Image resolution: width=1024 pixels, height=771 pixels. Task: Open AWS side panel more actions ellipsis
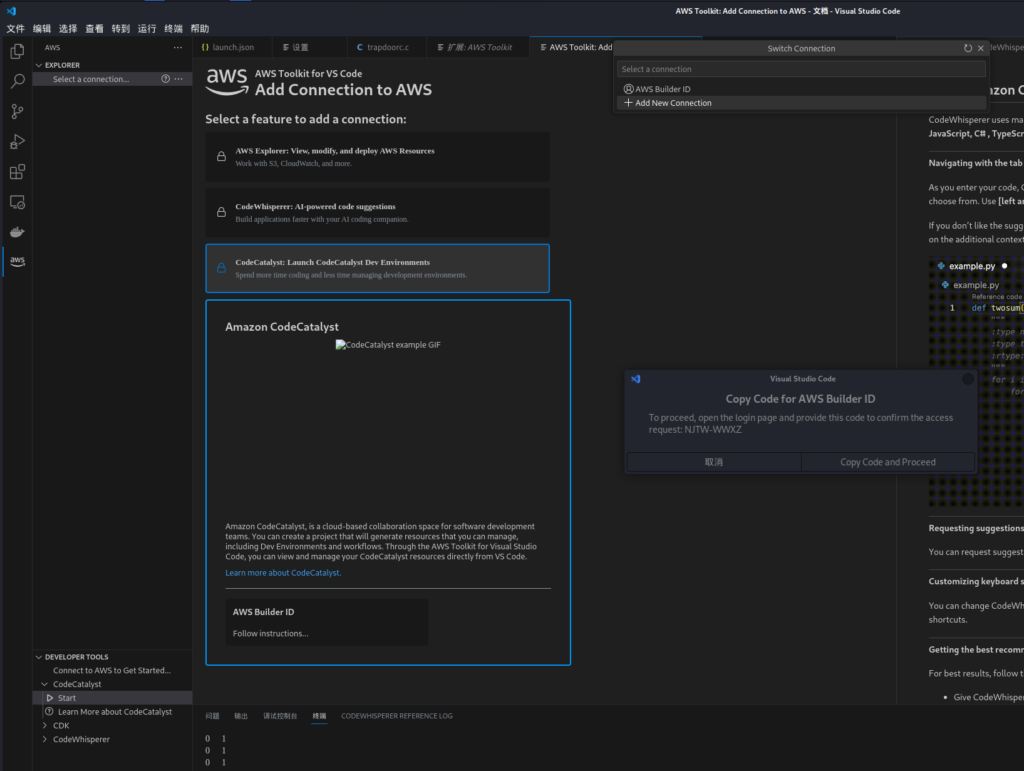click(178, 48)
